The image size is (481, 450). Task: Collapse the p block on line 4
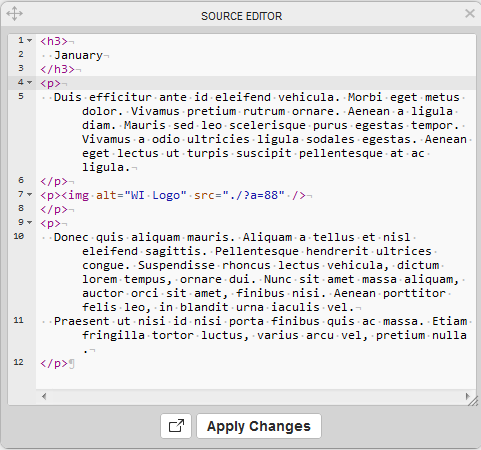pyautogui.click(x=30, y=82)
